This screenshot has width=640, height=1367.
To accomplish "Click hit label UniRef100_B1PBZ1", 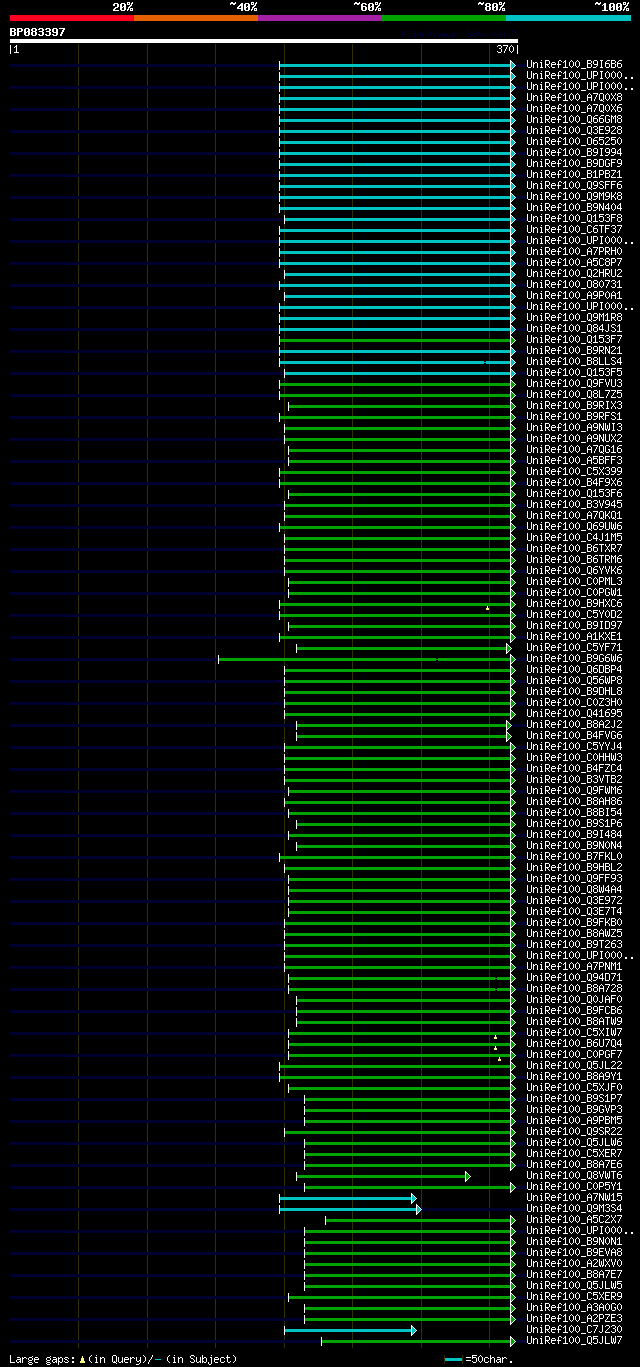I will (x=574, y=175).
